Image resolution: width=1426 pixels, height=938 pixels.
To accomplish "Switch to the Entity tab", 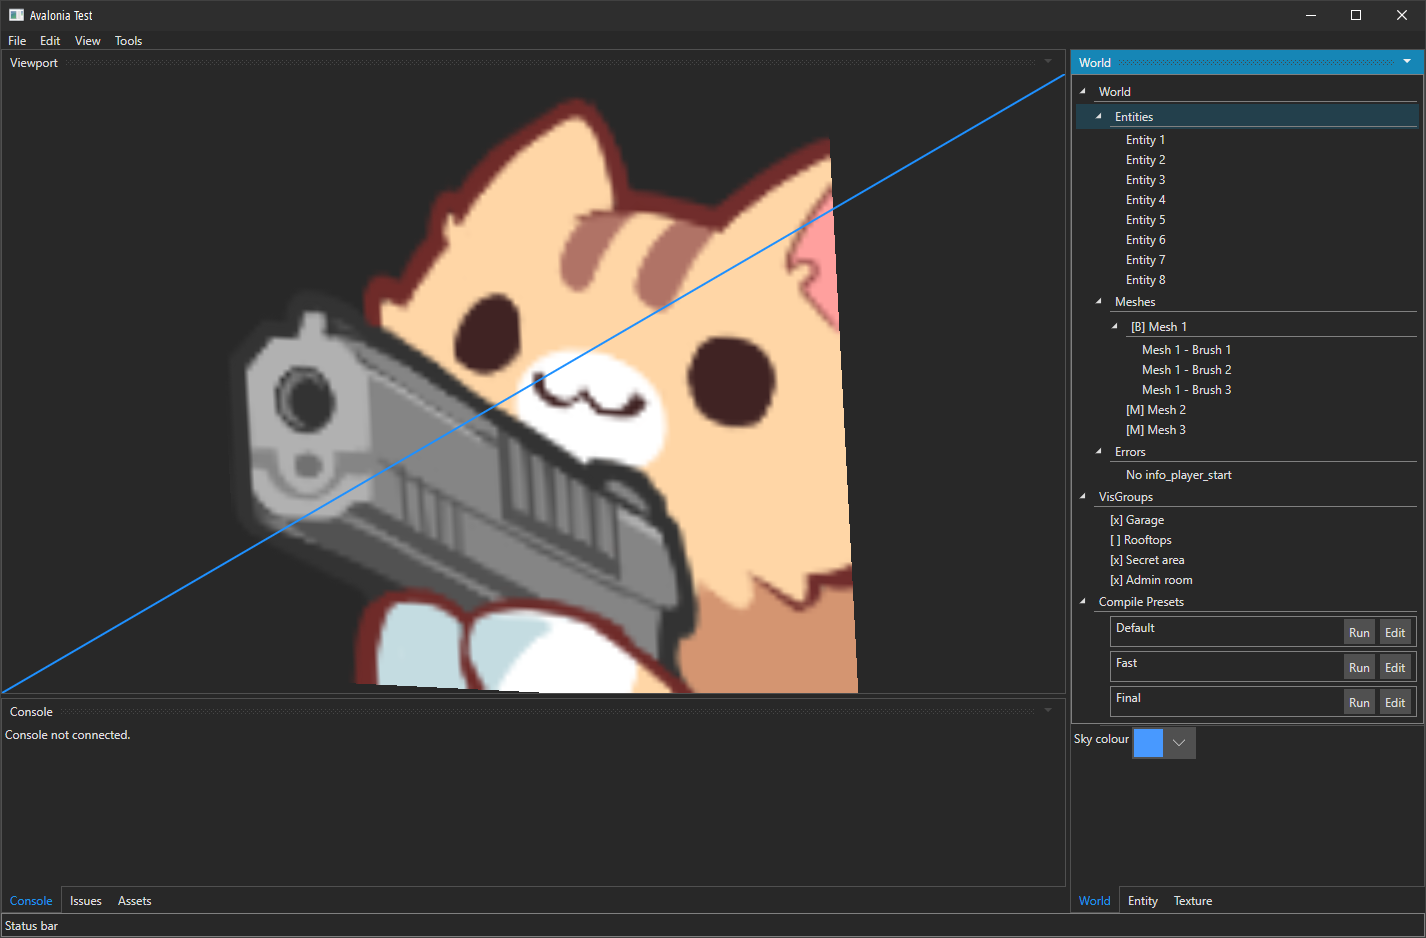I will coord(1143,901).
